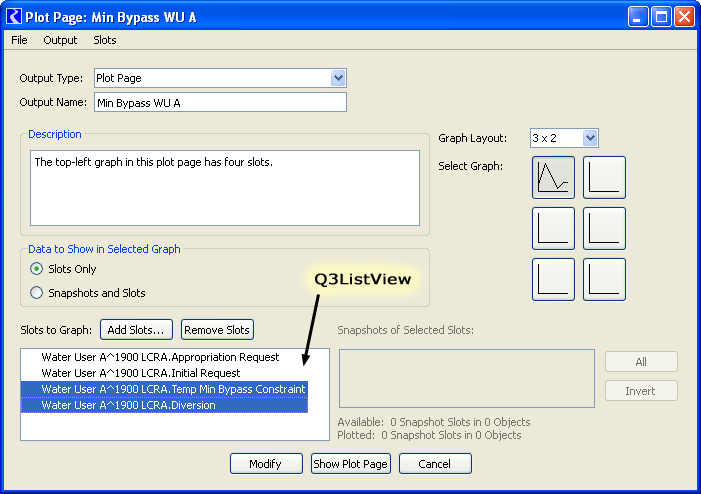The width and height of the screenshot is (701, 494).
Task: Click the disabled Invert snapshots button
Action: (x=641, y=391)
